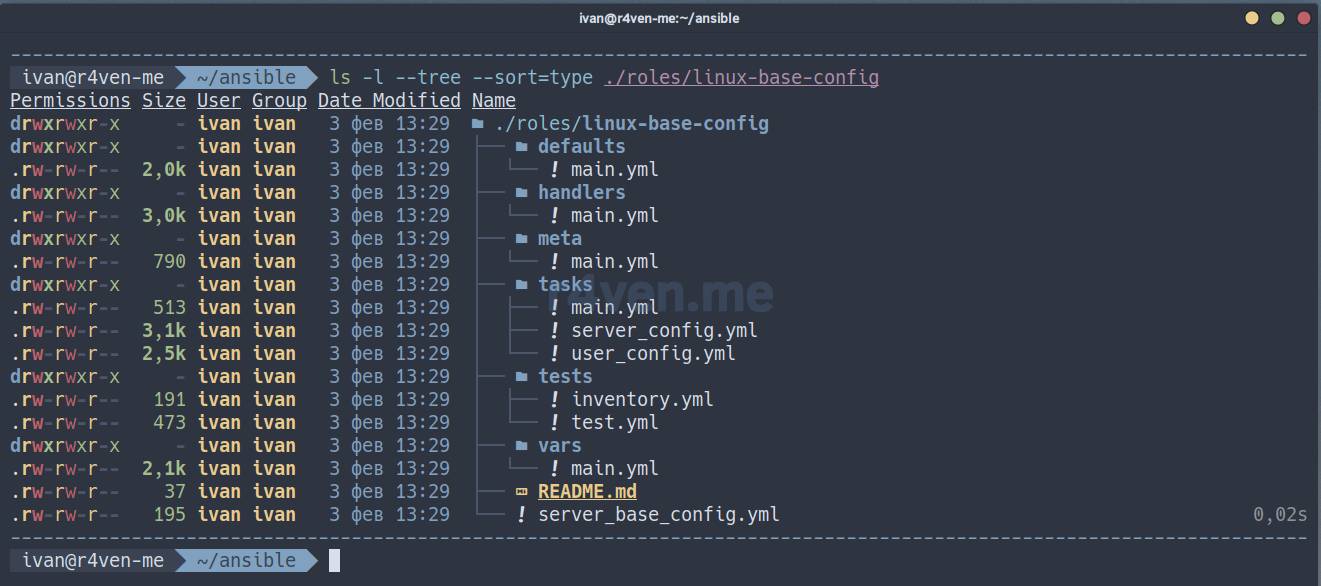Click the folder icon beside vars

point(521,446)
